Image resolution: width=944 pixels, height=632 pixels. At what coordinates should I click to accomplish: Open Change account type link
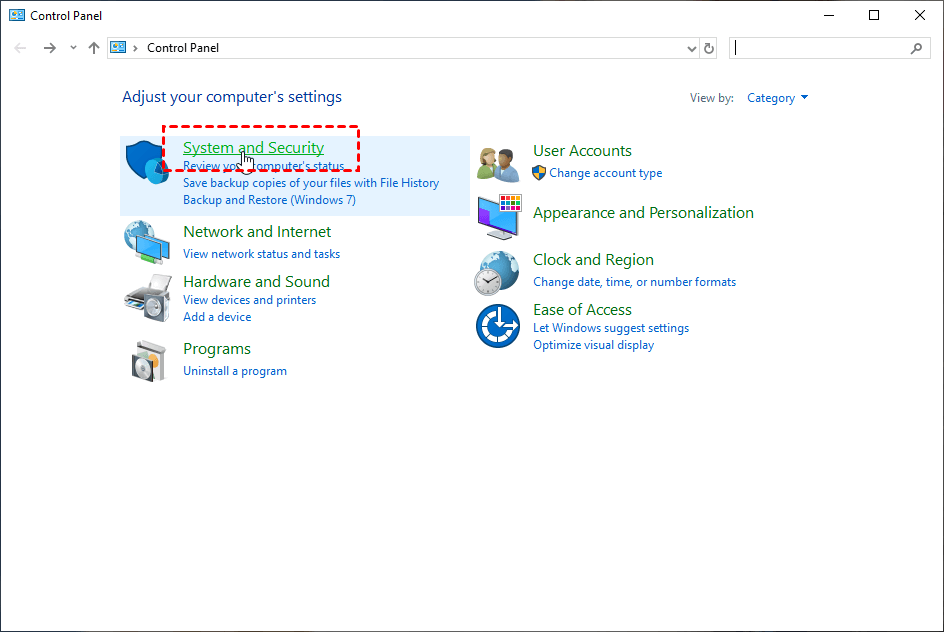pos(605,173)
